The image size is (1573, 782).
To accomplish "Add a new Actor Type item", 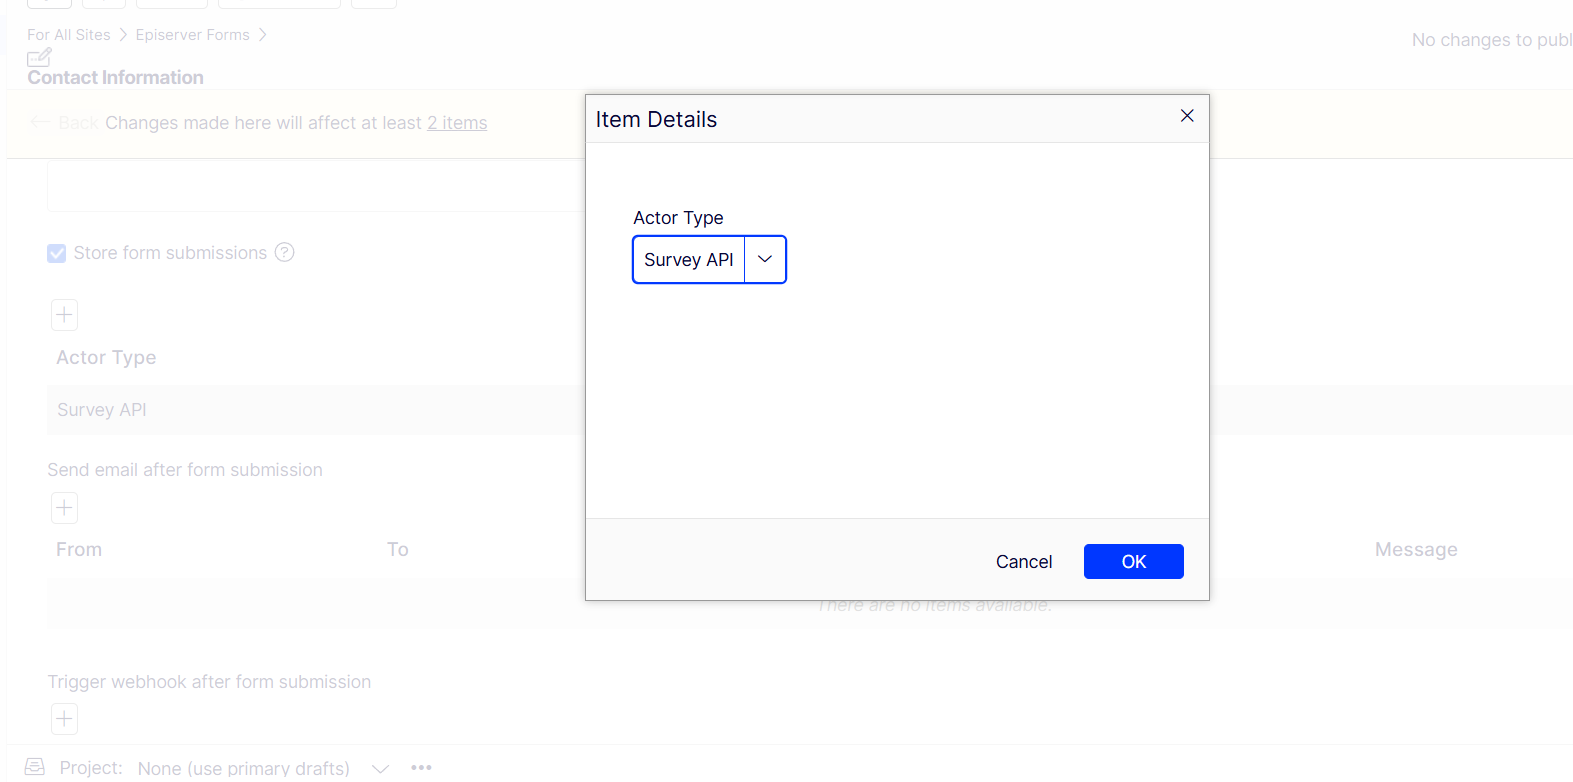I will [x=64, y=316].
